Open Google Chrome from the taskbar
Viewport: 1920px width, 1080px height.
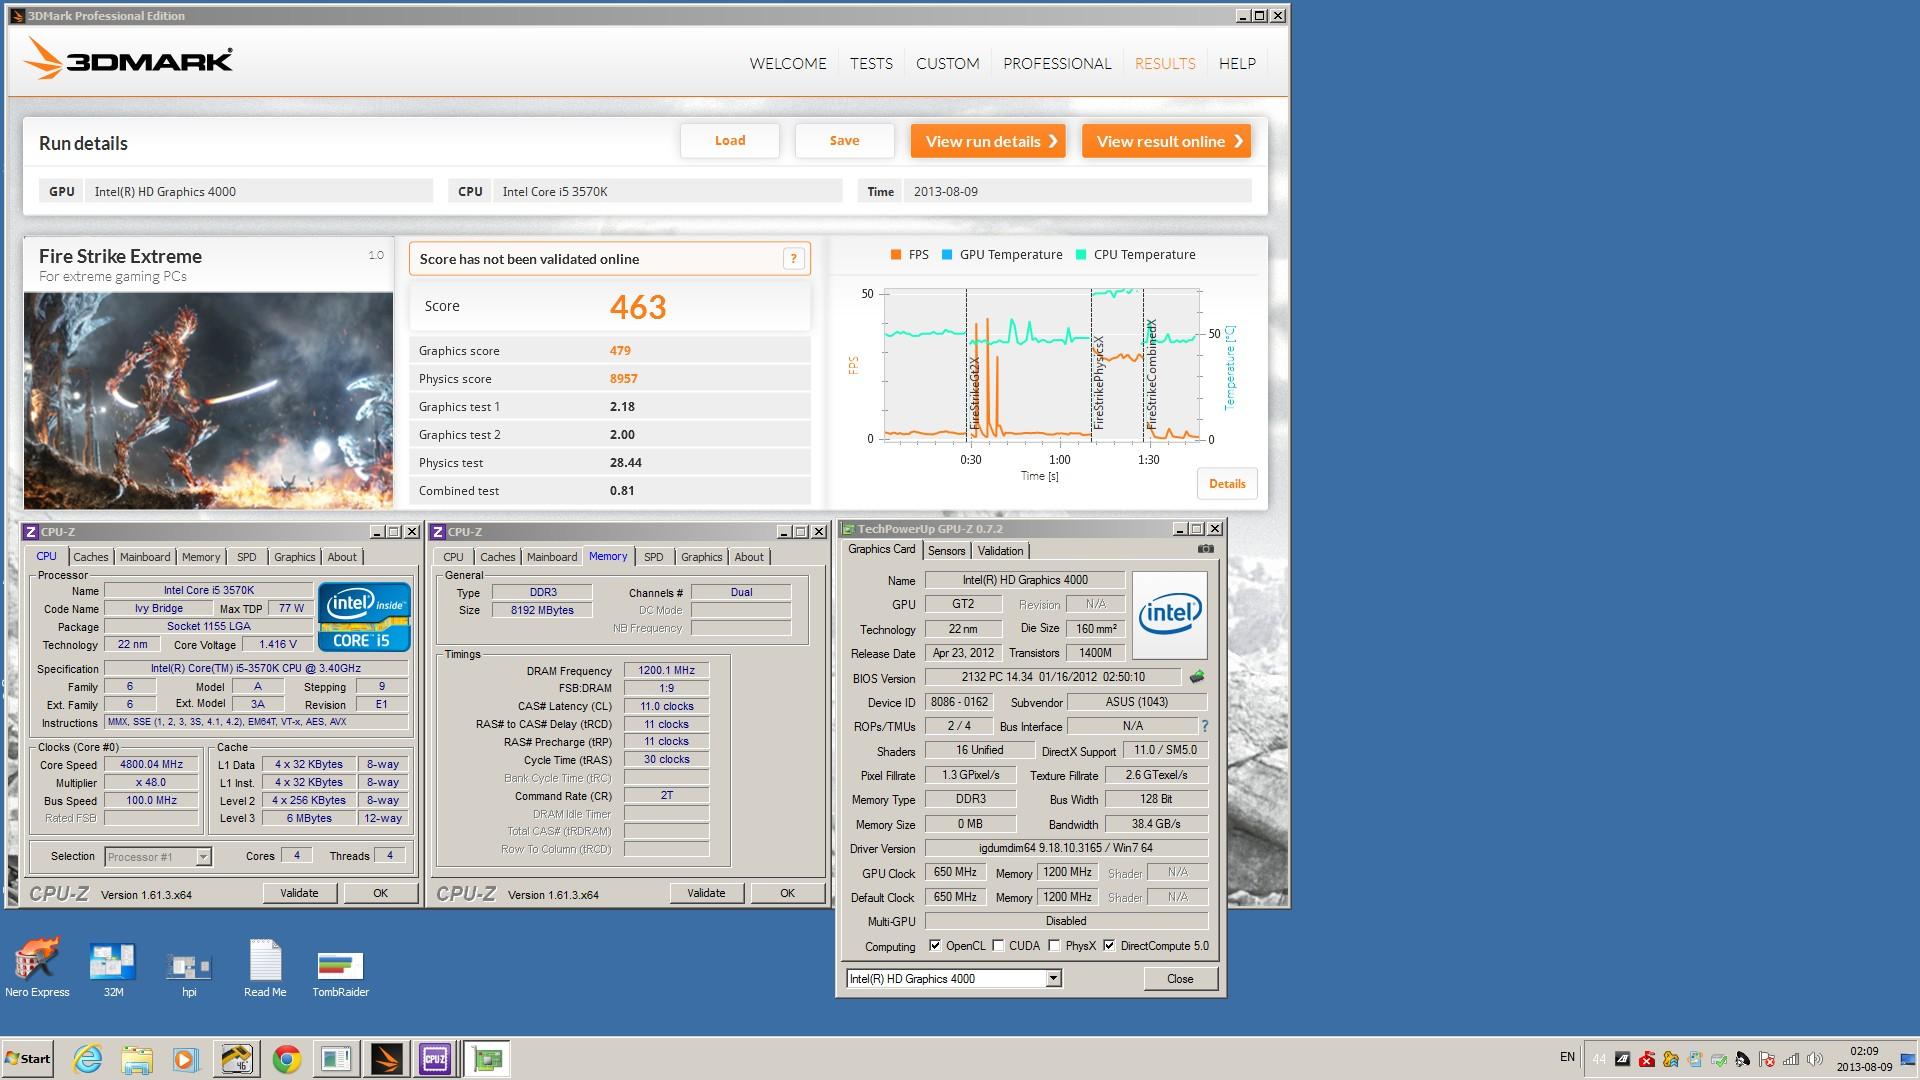click(x=287, y=1059)
